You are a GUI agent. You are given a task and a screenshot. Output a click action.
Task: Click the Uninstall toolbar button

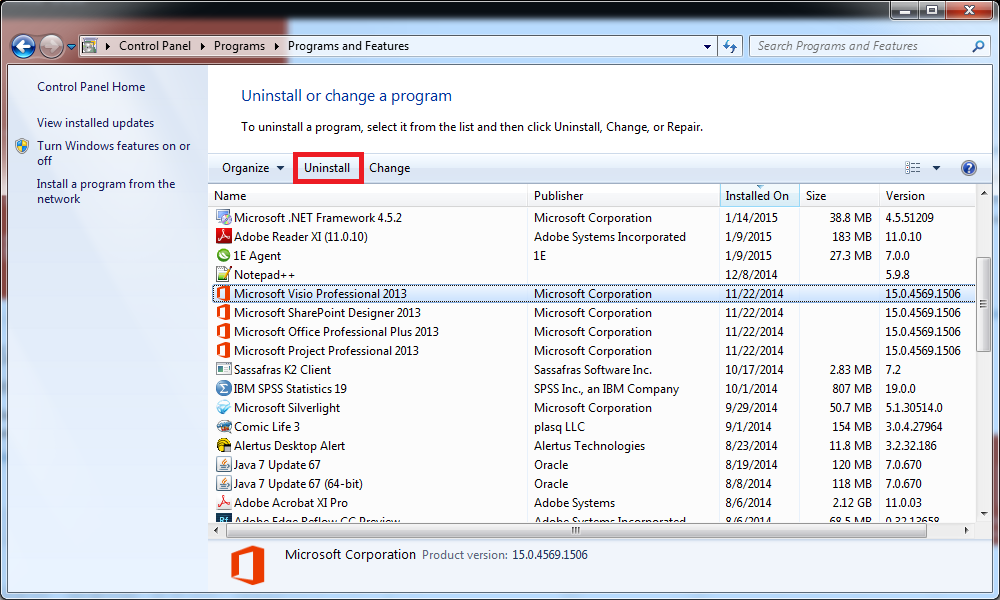(327, 168)
